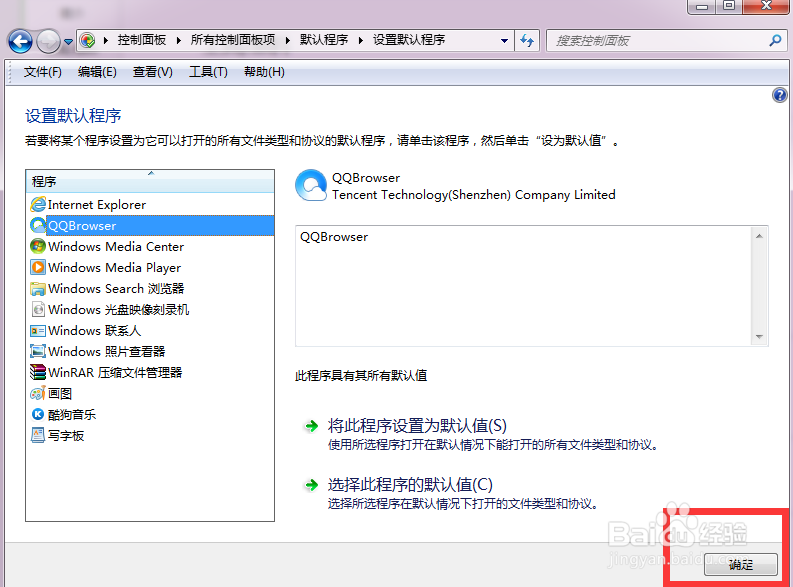Open the 文件(F) menu

pos(42,72)
